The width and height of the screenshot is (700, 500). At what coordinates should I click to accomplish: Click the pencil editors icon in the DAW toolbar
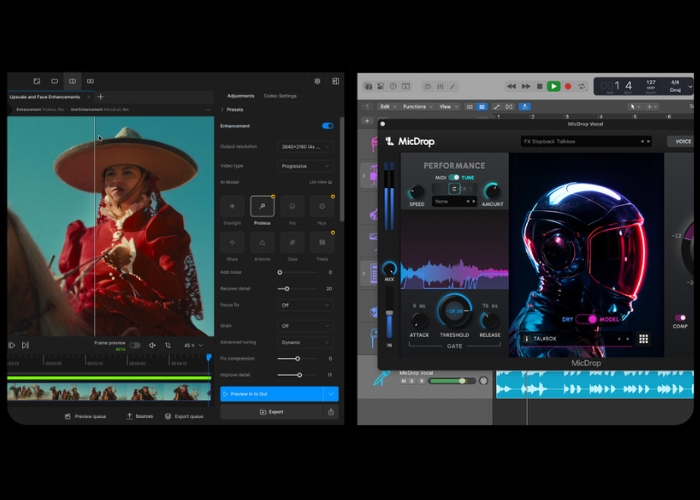[453, 87]
